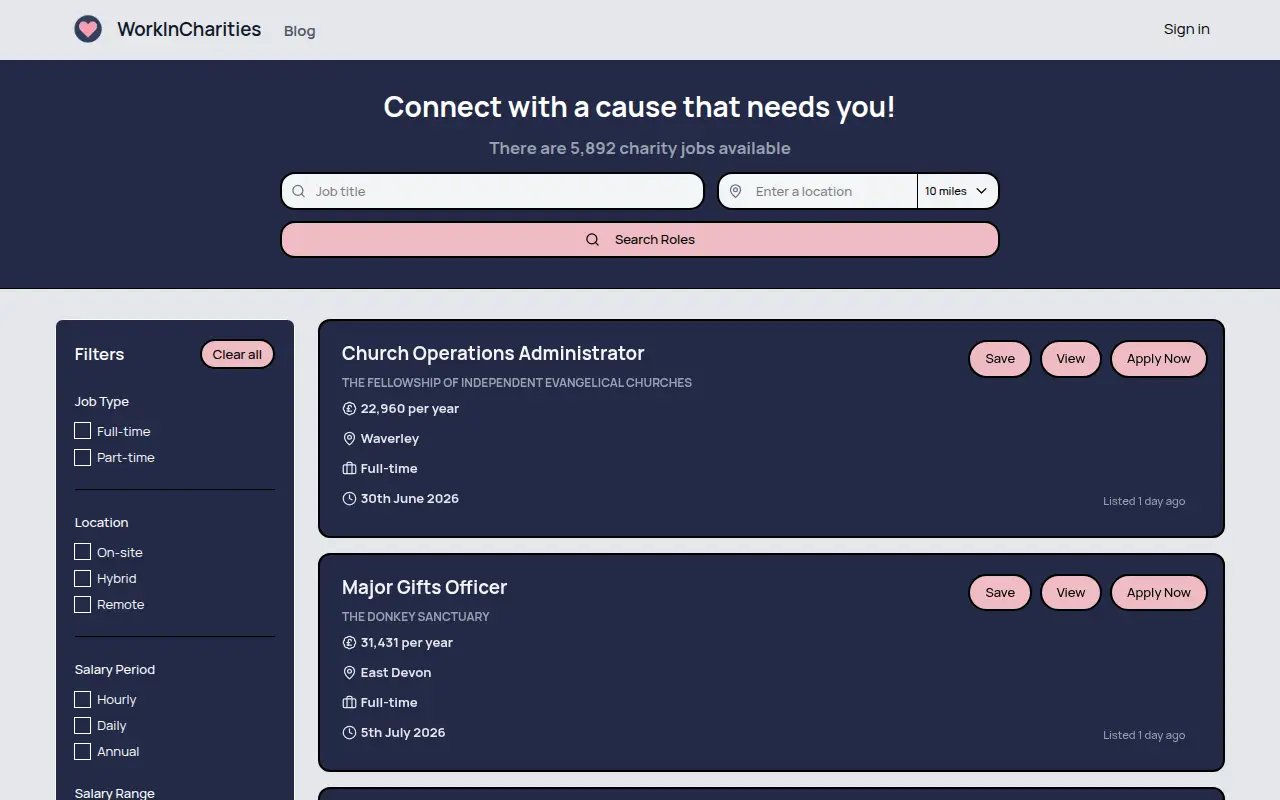Enable the Remote location filter
Image resolution: width=1280 pixels, height=800 pixels.
tap(83, 604)
